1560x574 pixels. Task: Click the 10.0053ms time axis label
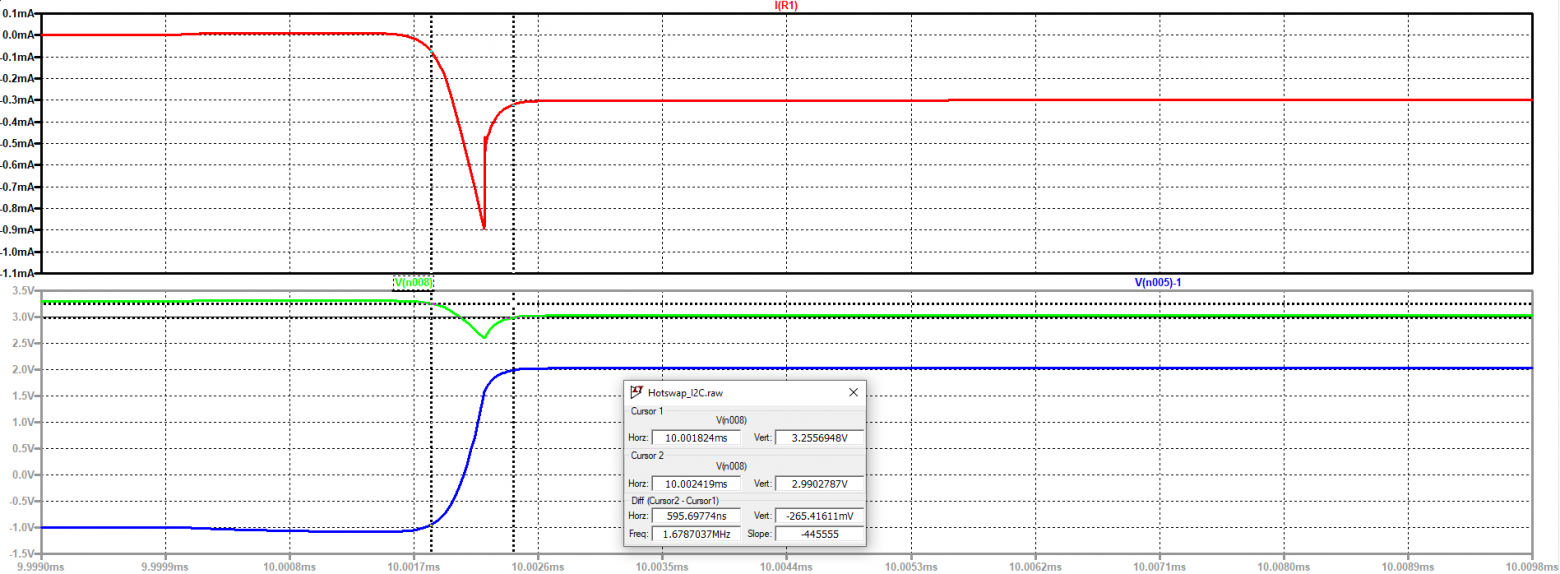click(x=910, y=565)
